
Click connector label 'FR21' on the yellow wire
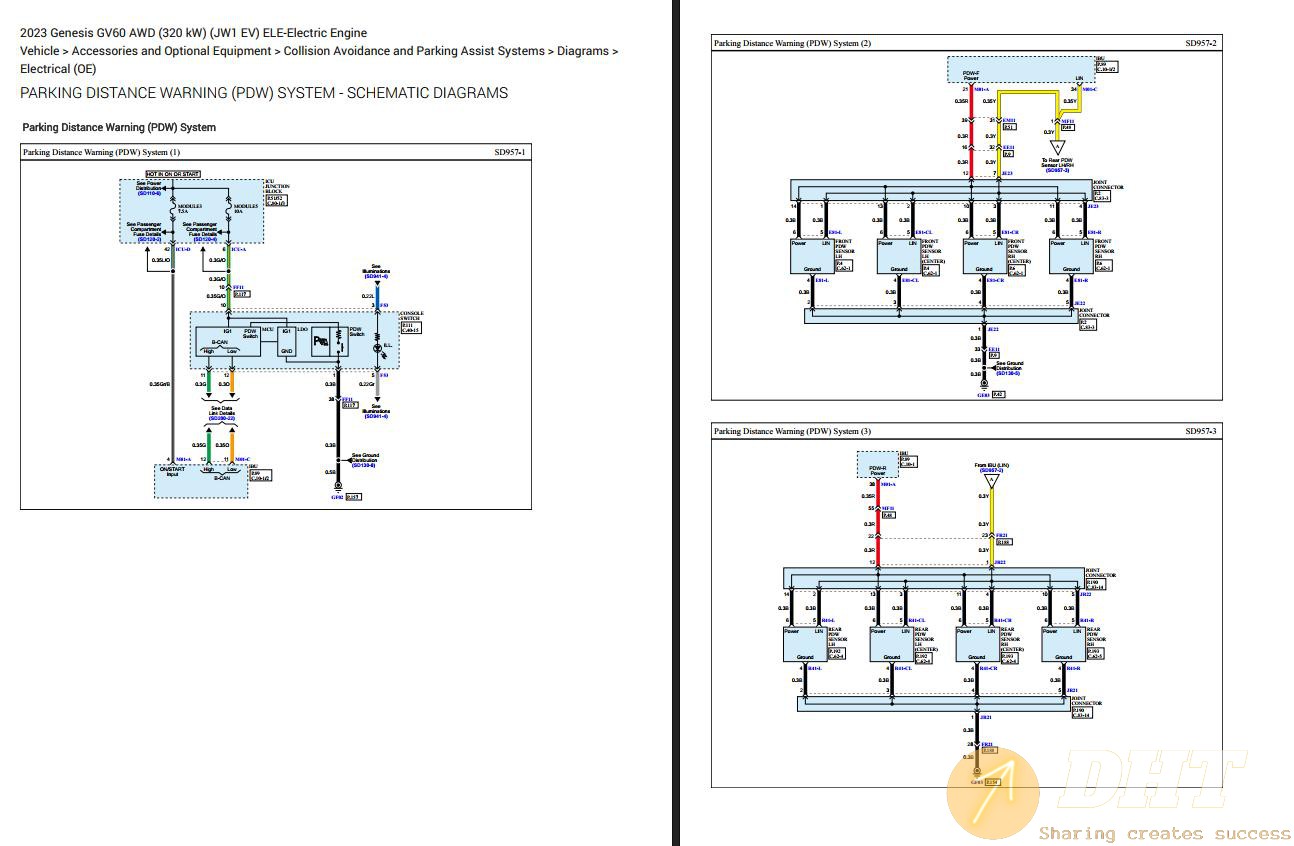[x=1002, y=535]
